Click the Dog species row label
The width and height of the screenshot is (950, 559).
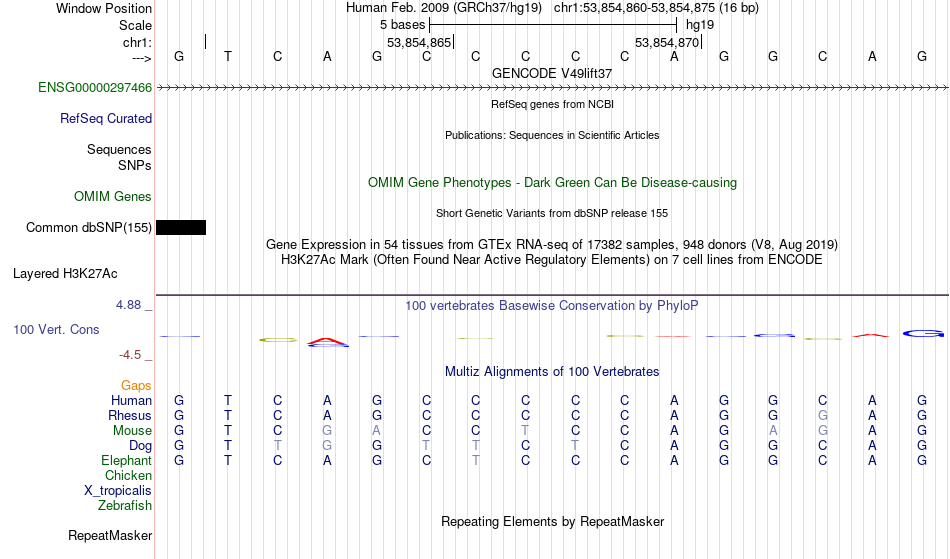140,446
